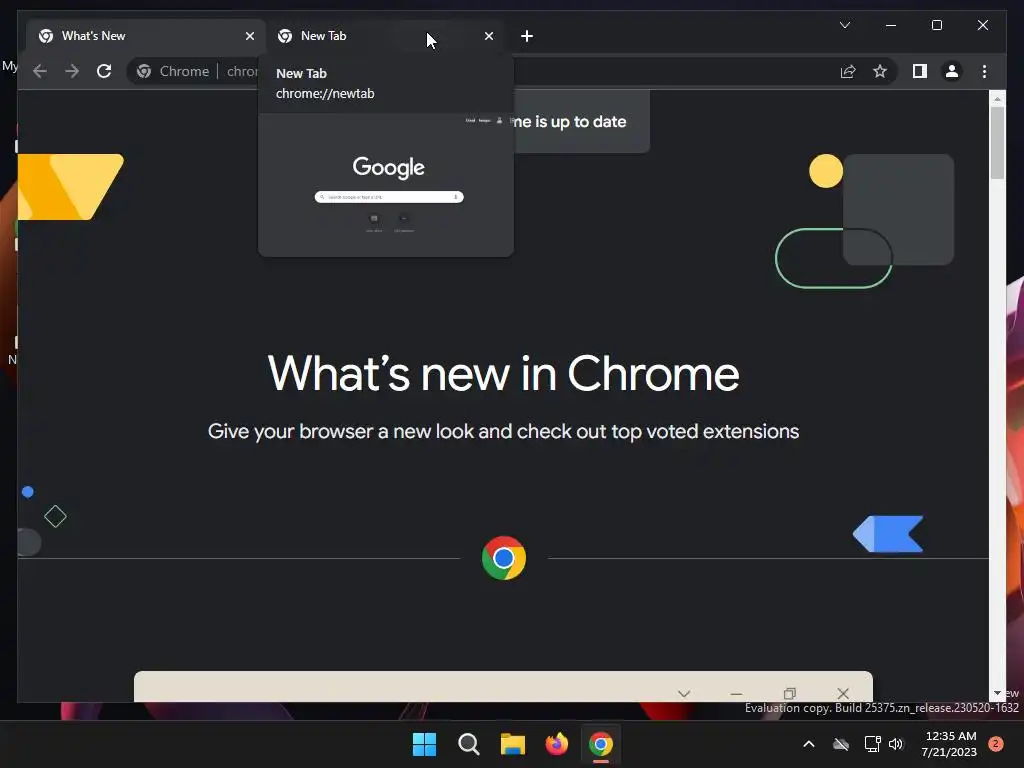Show hidden system tray icons
The image size is (1024, 768).
tap(808, 744)
